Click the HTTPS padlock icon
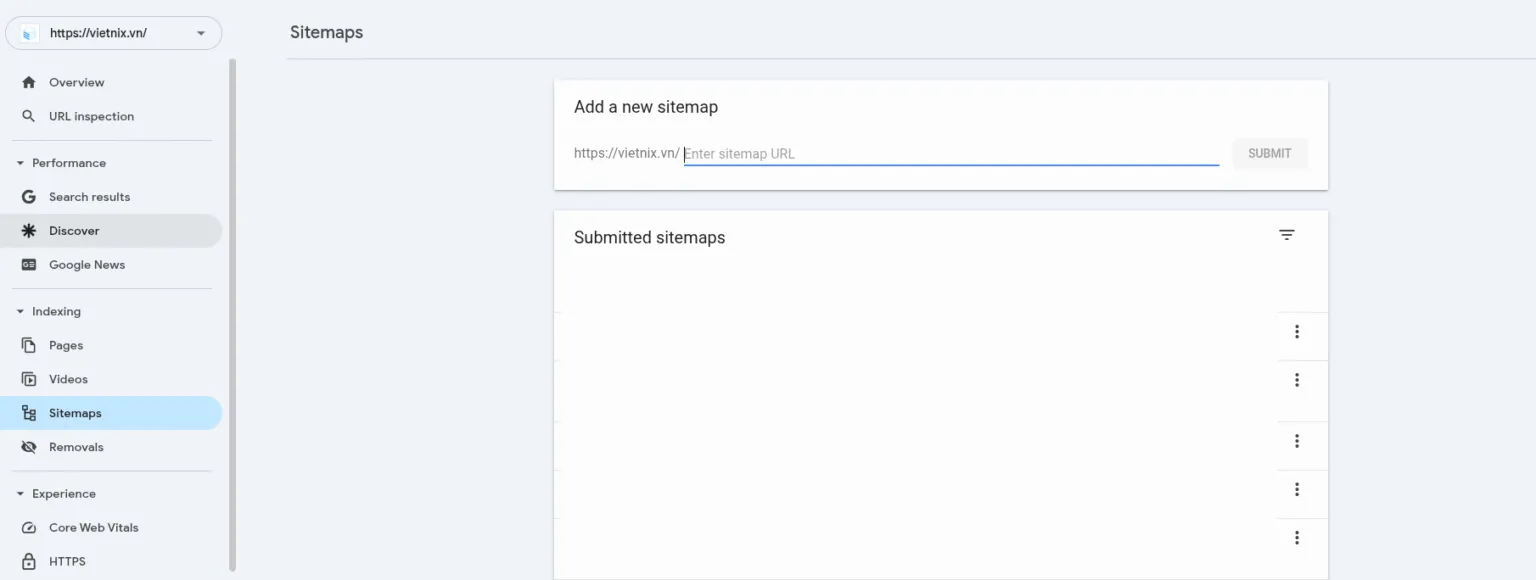This screenshot has width=1536, height=580. pyautogui.click(x=31, y=561)
